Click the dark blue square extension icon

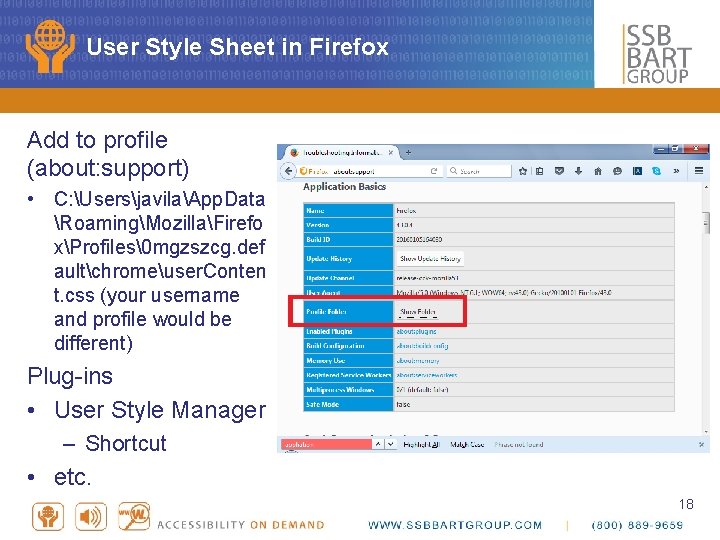point(637,171)
